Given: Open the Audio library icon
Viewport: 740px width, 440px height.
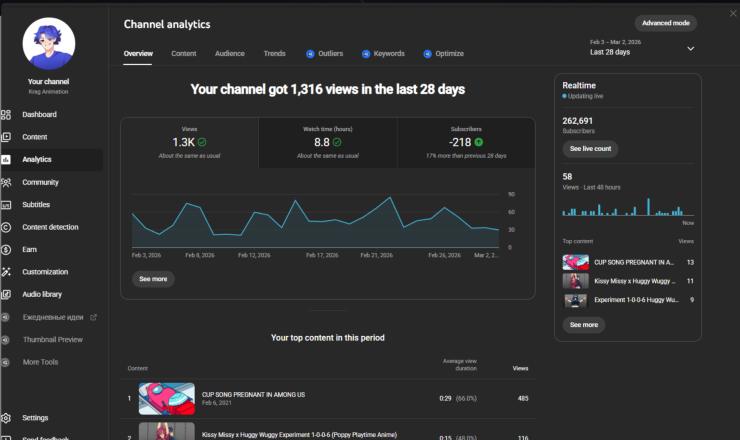Looking at the screenshot, I should click(x=6, y=294).
